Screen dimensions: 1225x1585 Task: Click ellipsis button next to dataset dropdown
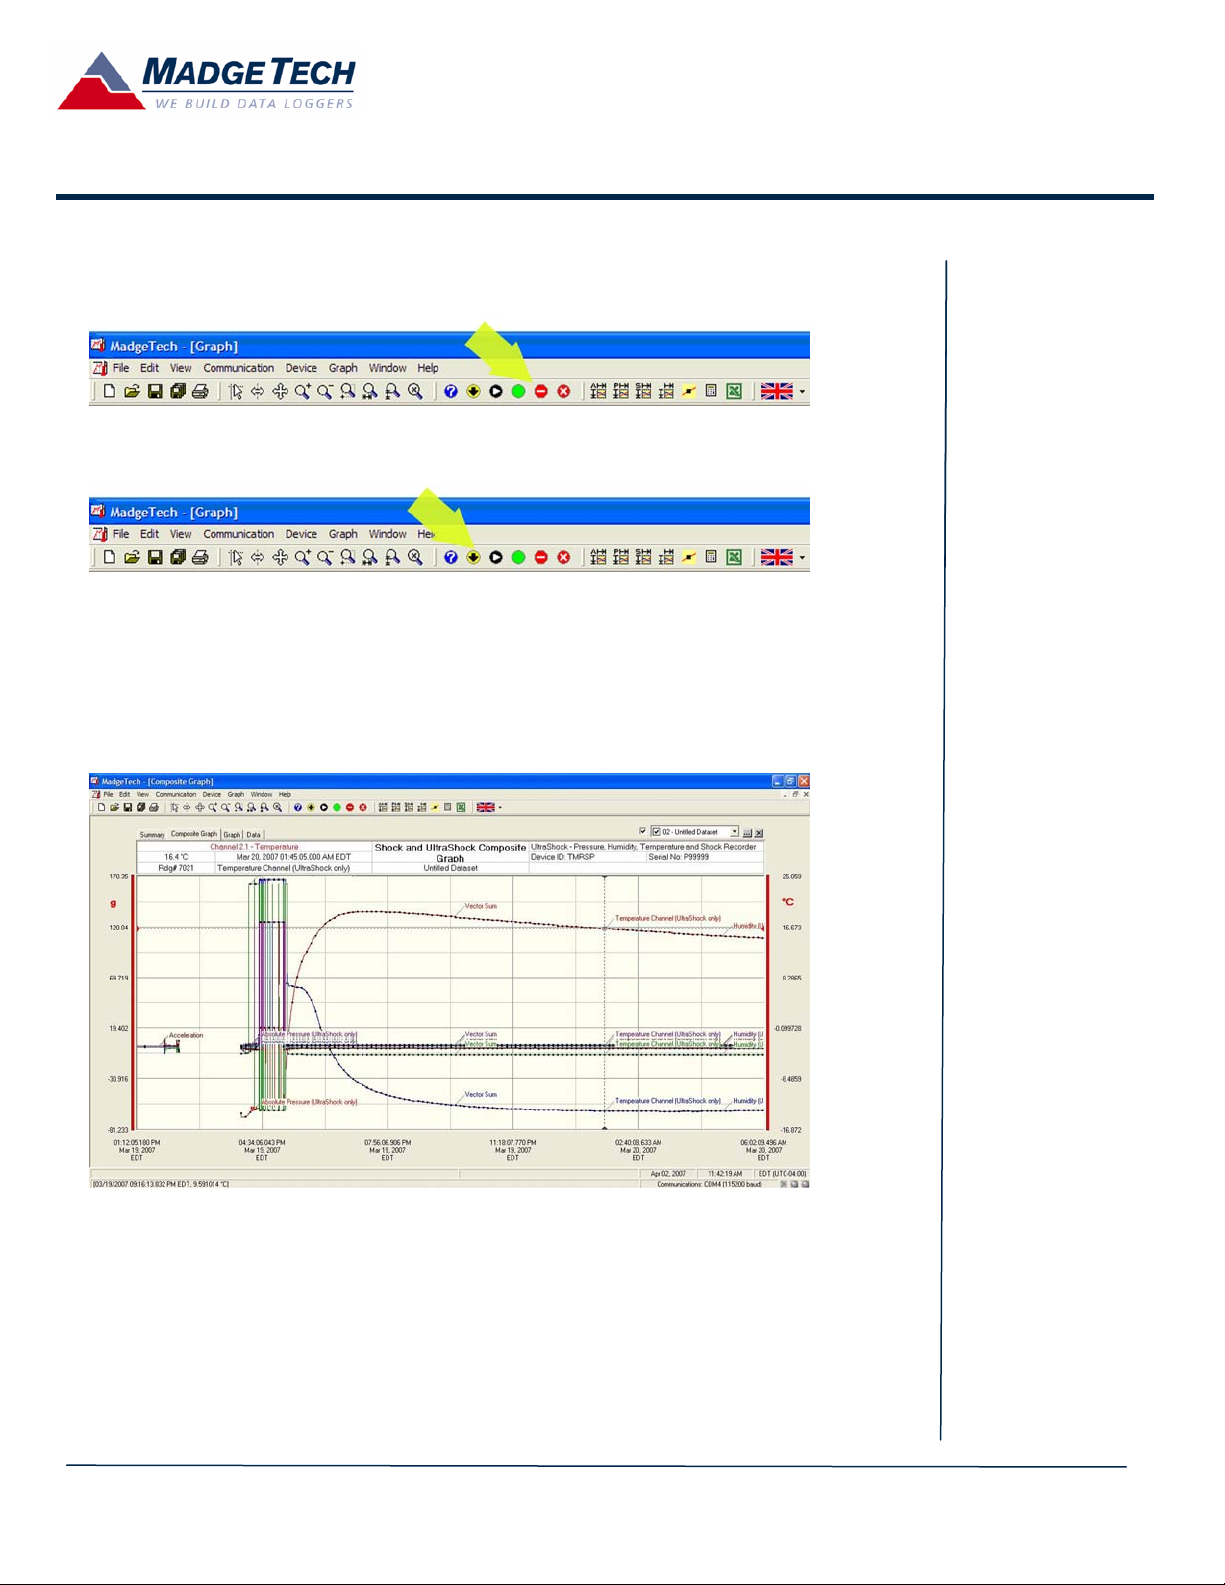tap(747, 832)
